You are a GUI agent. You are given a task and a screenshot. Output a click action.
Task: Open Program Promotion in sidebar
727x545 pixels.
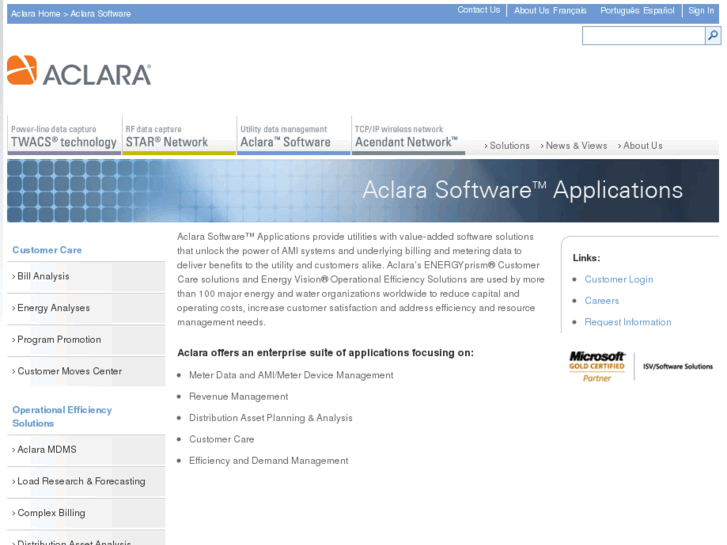tap(86, 340)
